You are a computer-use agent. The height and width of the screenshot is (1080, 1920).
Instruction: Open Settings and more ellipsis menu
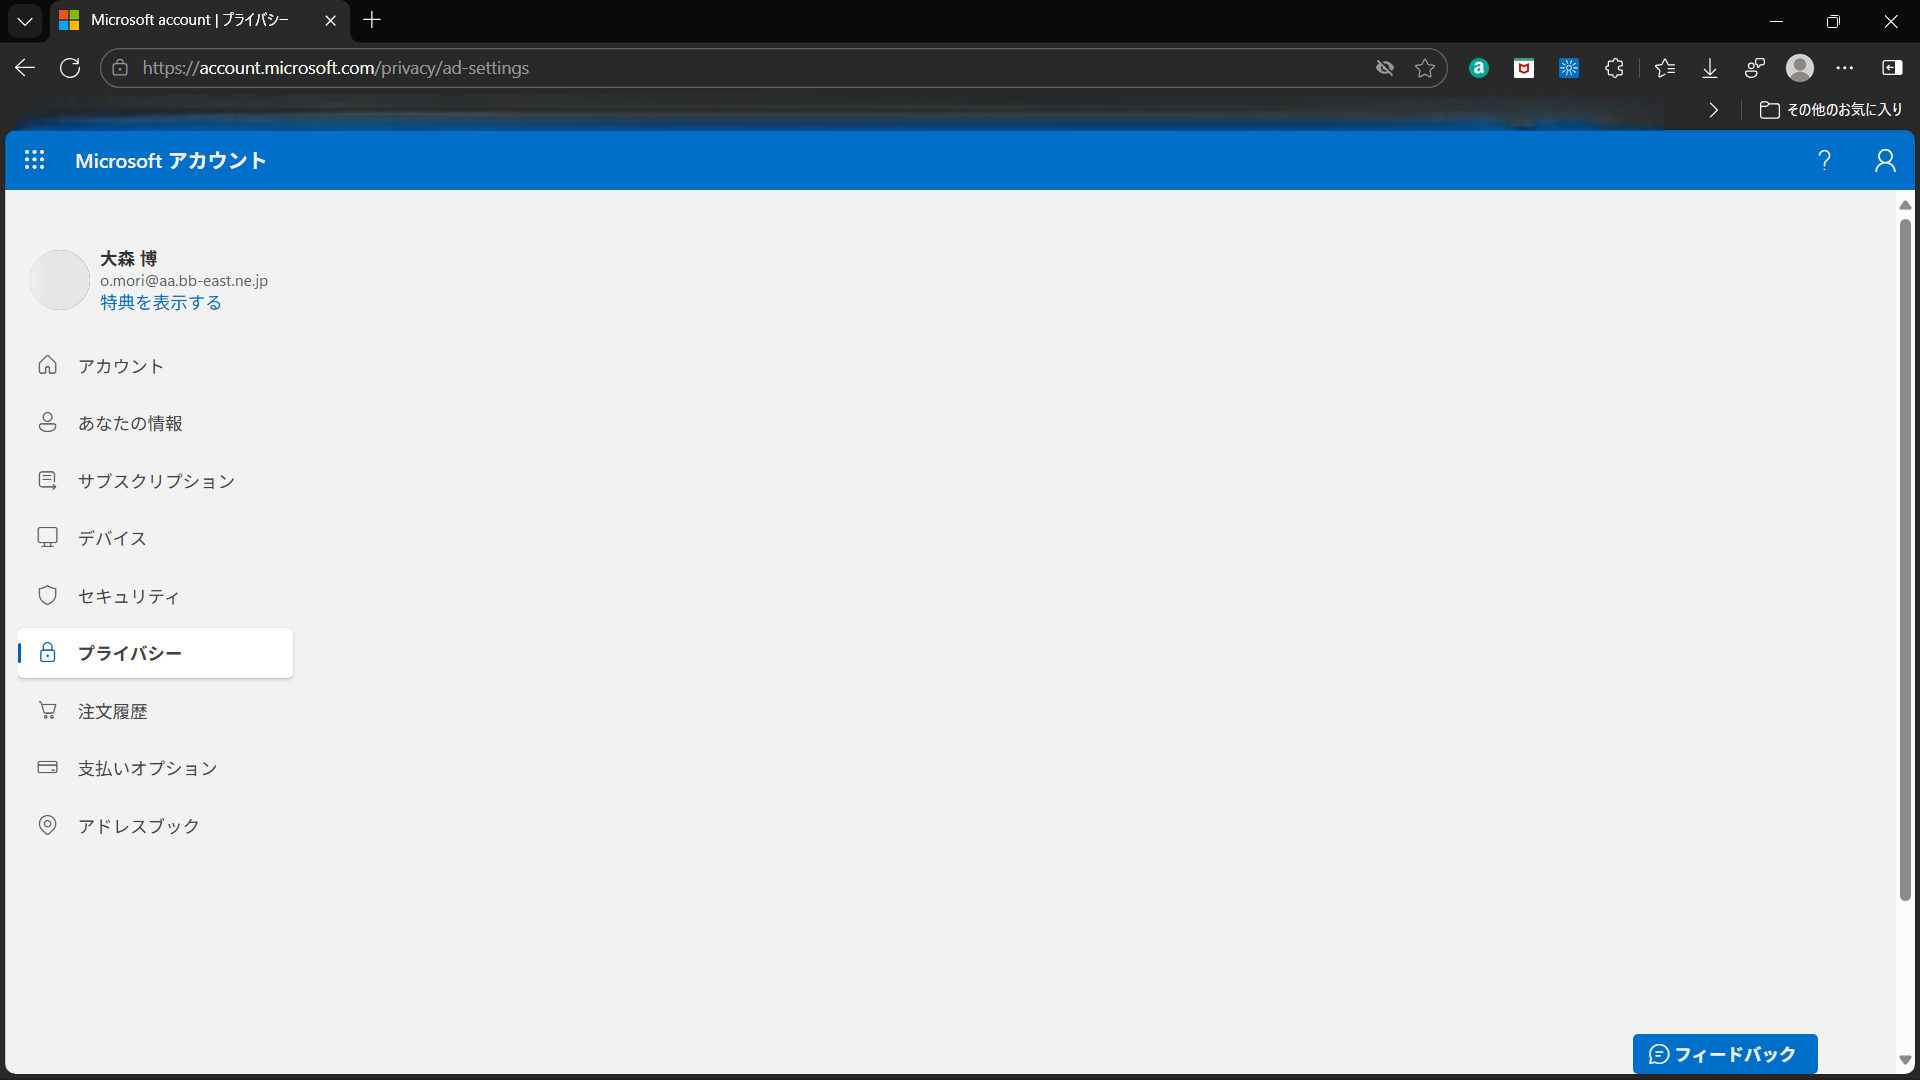click(x=1845, y=68)
